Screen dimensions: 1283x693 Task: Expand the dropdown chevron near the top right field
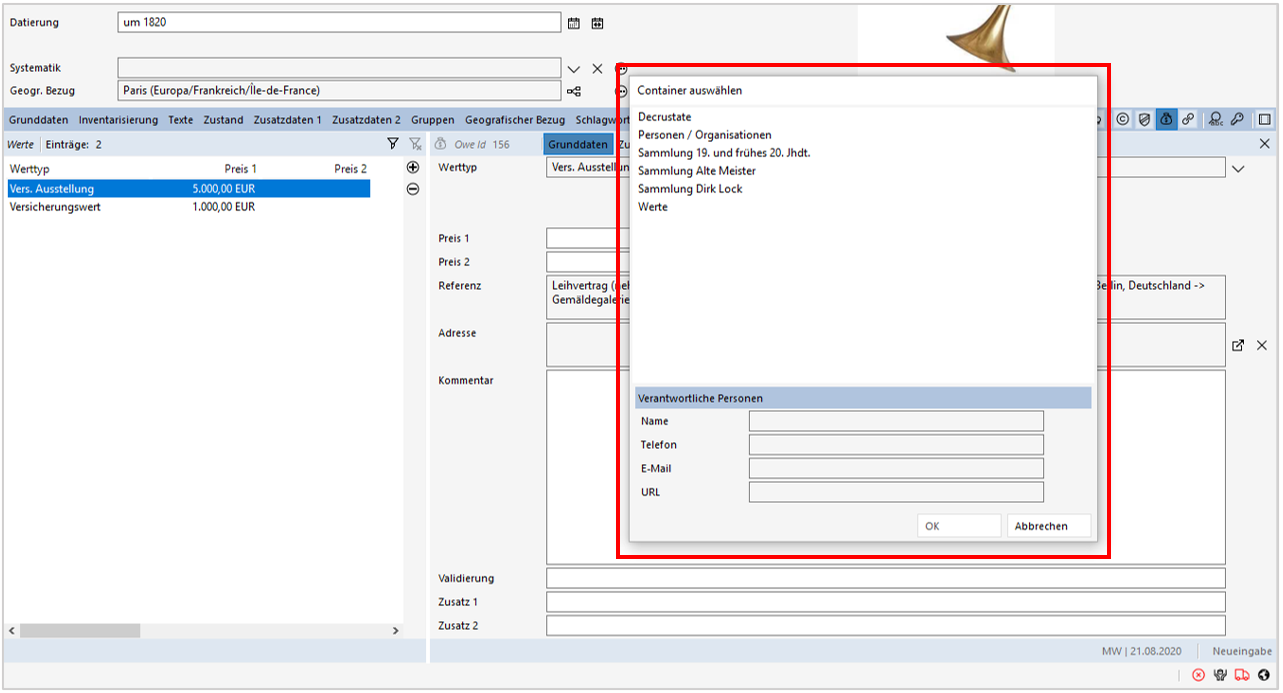pyautogui.click(x=1240, y=167)
